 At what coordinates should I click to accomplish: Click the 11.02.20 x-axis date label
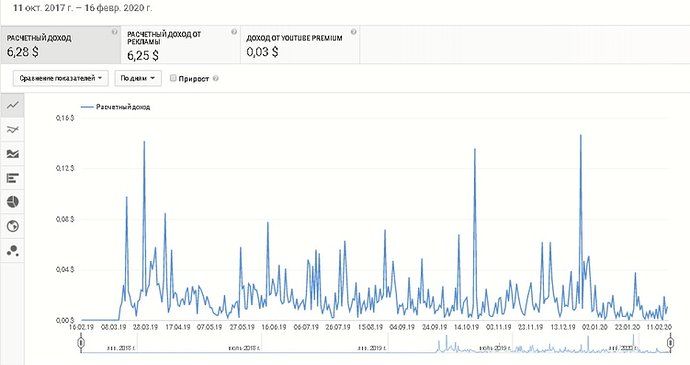coord(659,327)
